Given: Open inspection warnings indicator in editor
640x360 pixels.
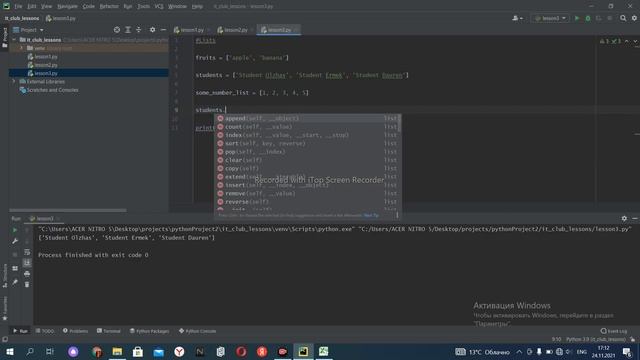Looking at the screenshot, I should (x=610, y=41).
